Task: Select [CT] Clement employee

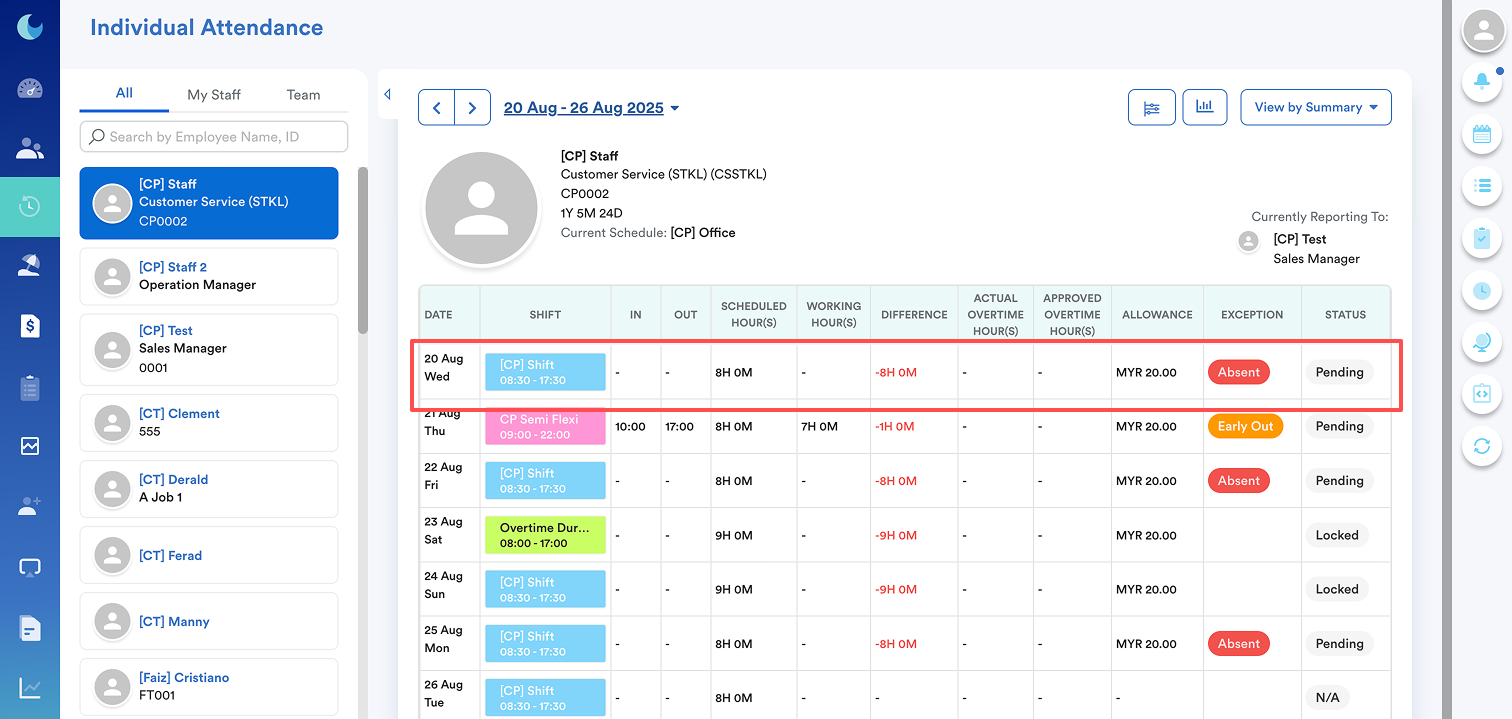Action: click(209, 422)
